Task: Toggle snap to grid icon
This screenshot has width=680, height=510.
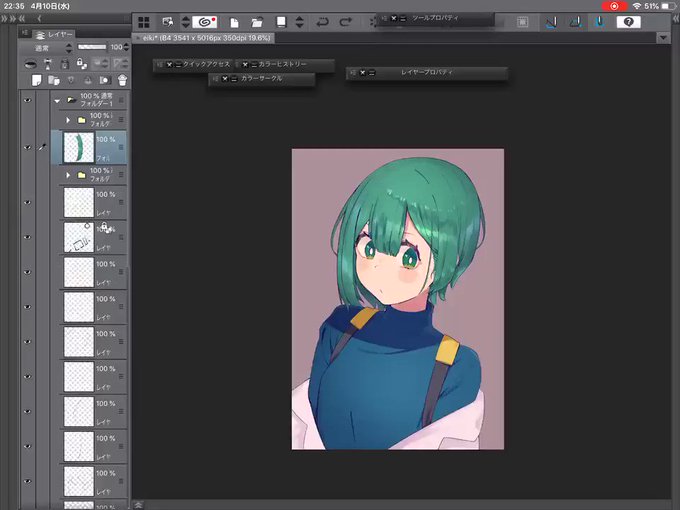Action: pos(600,22)
